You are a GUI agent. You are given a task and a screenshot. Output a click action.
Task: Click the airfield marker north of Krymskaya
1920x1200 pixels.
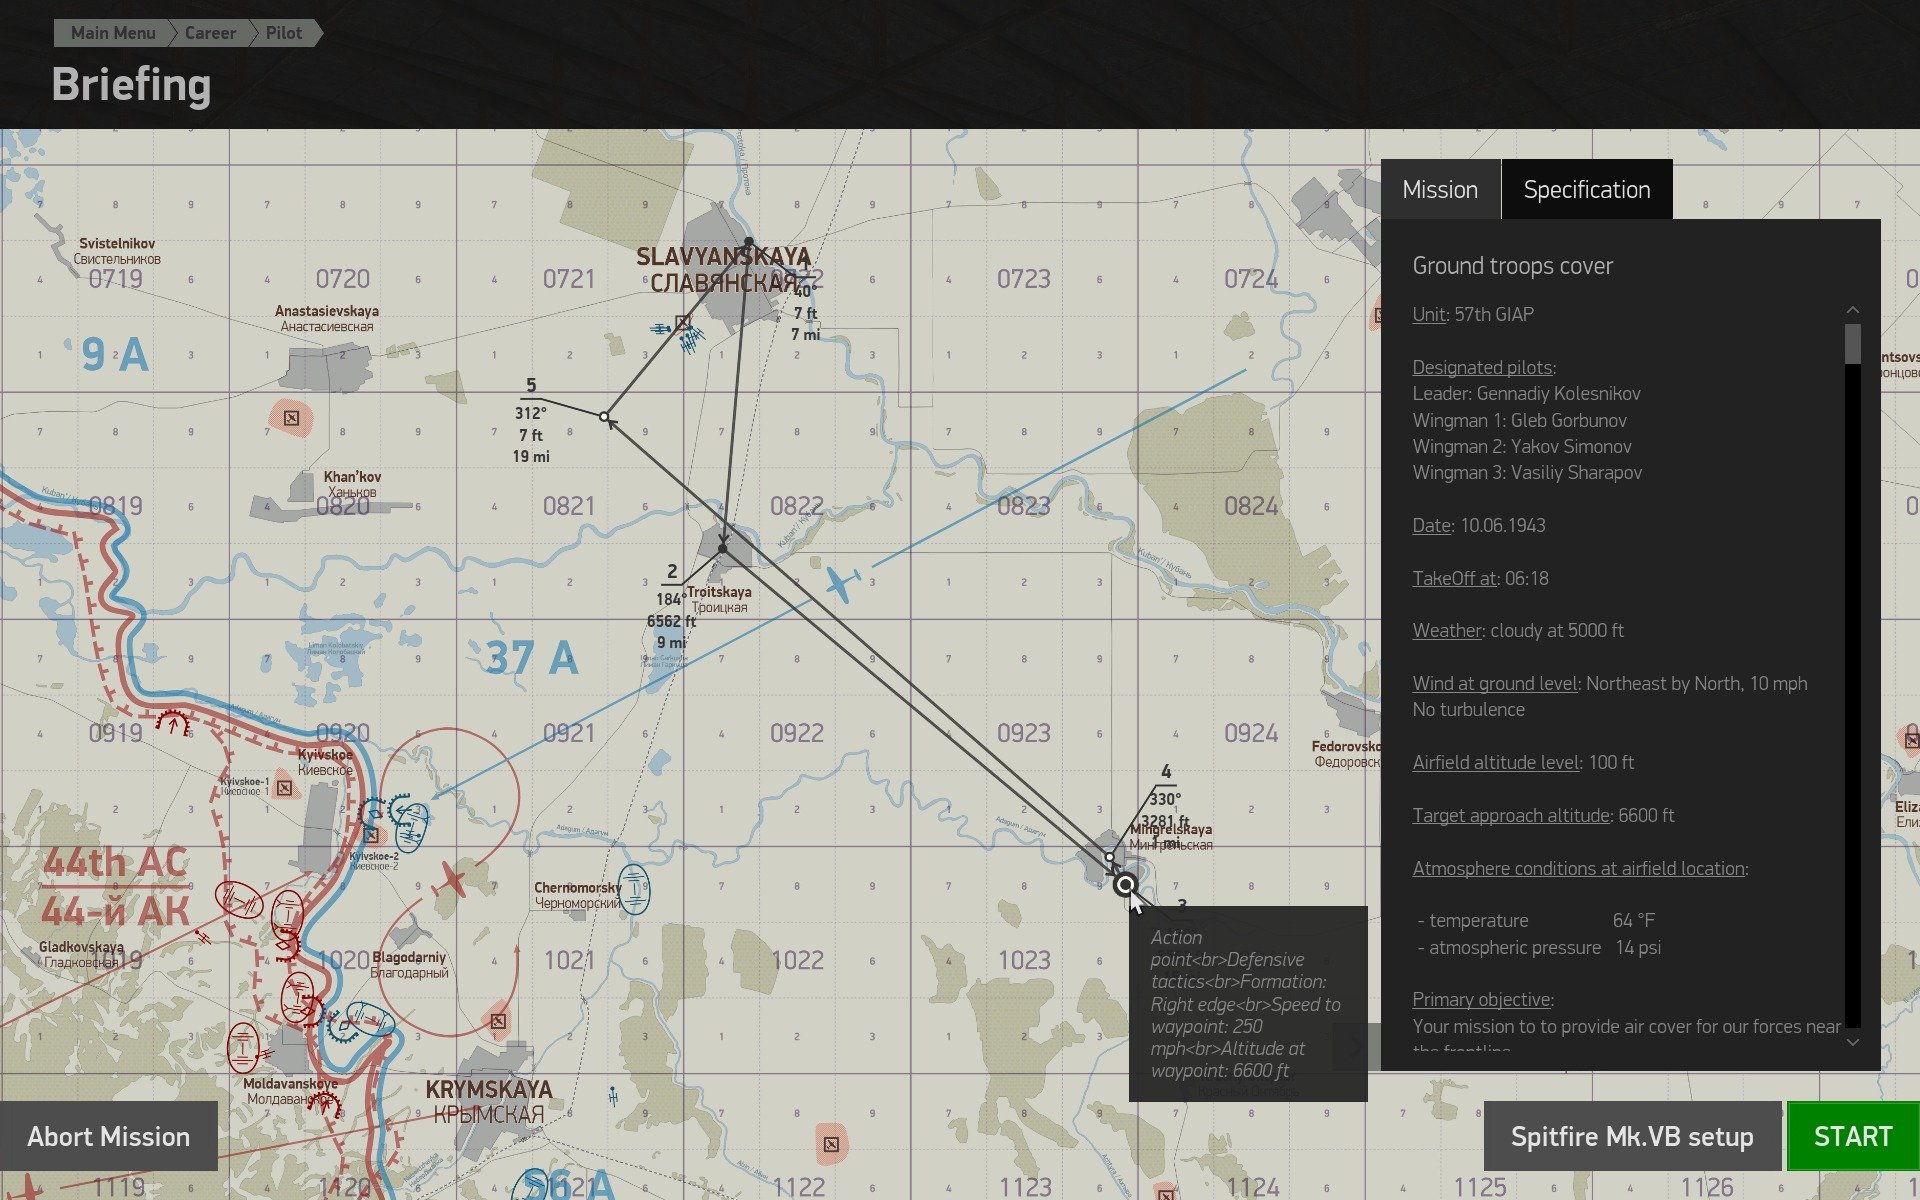click(498, 1021)
